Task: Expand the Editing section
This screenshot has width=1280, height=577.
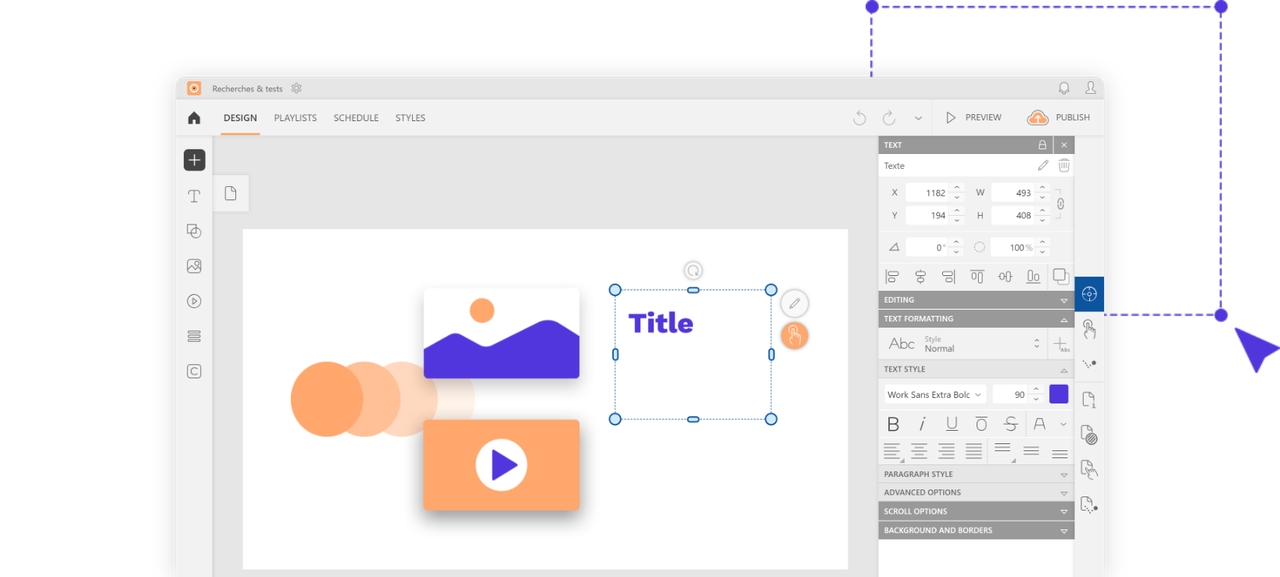Action: click(976, 300)
